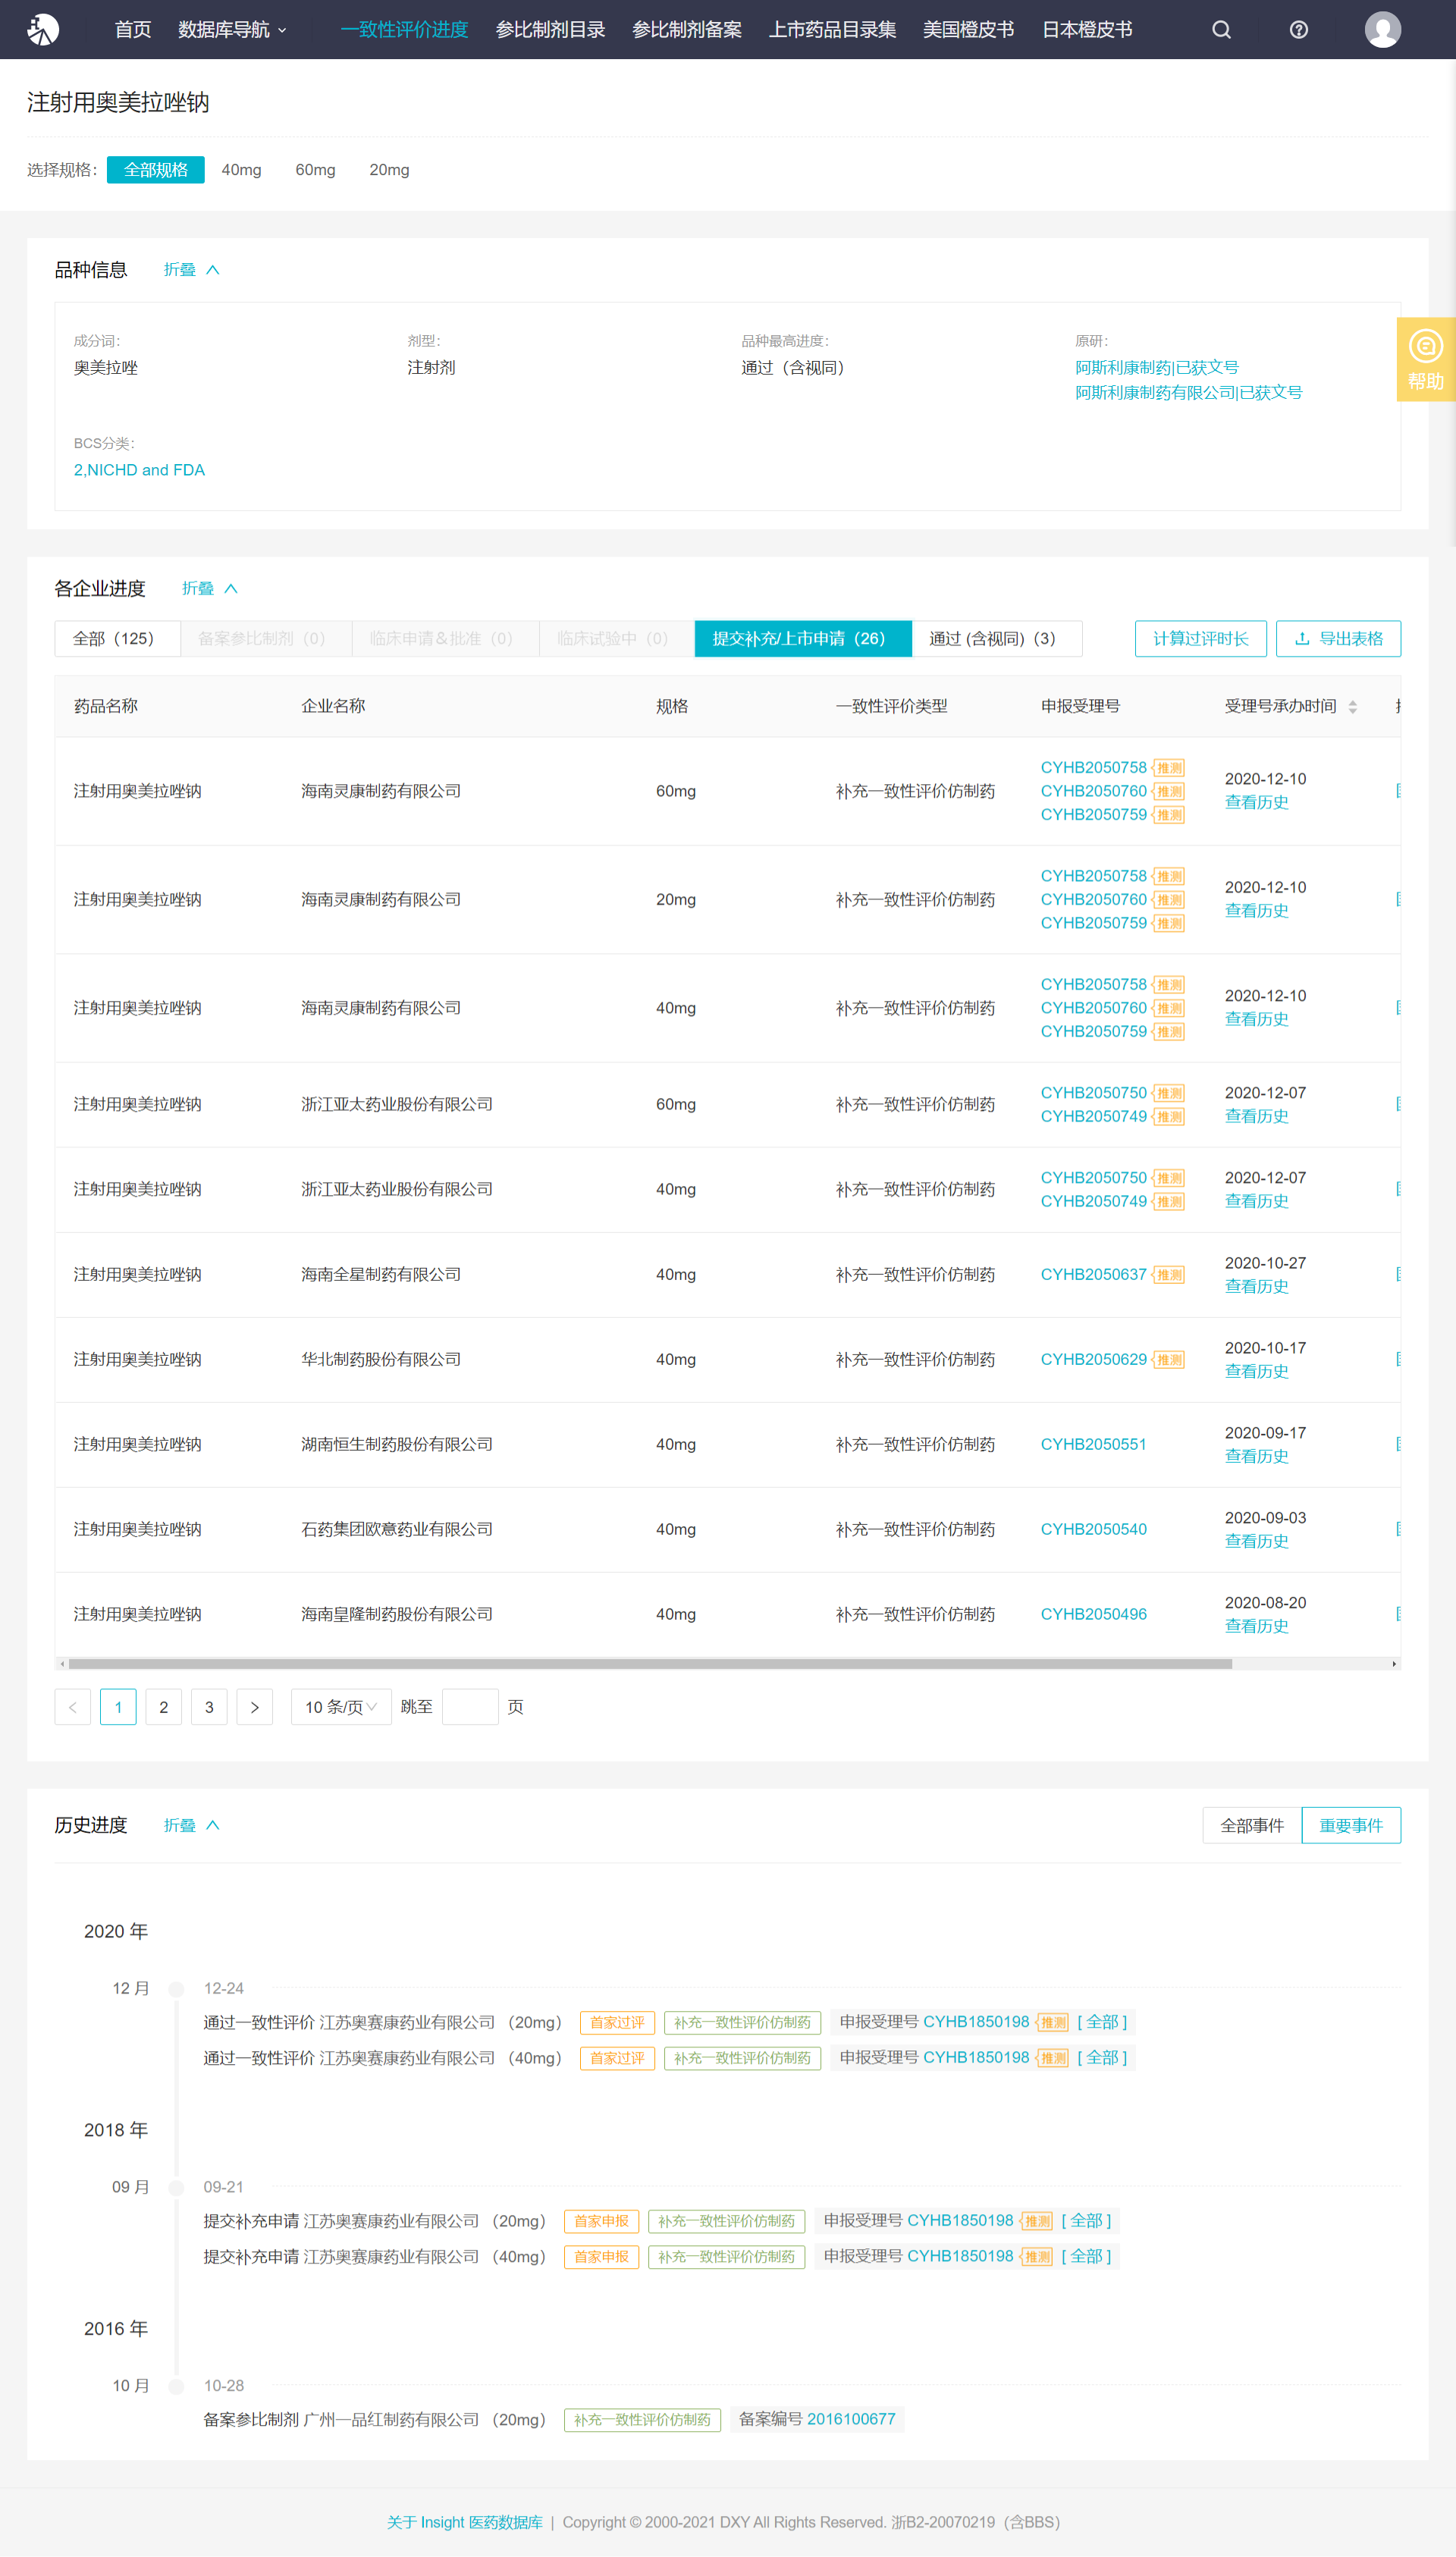Click the sort arrows on 受理号承办时间
The width and height of the screenshot is (1456, 2557).
pos(1352,707)
